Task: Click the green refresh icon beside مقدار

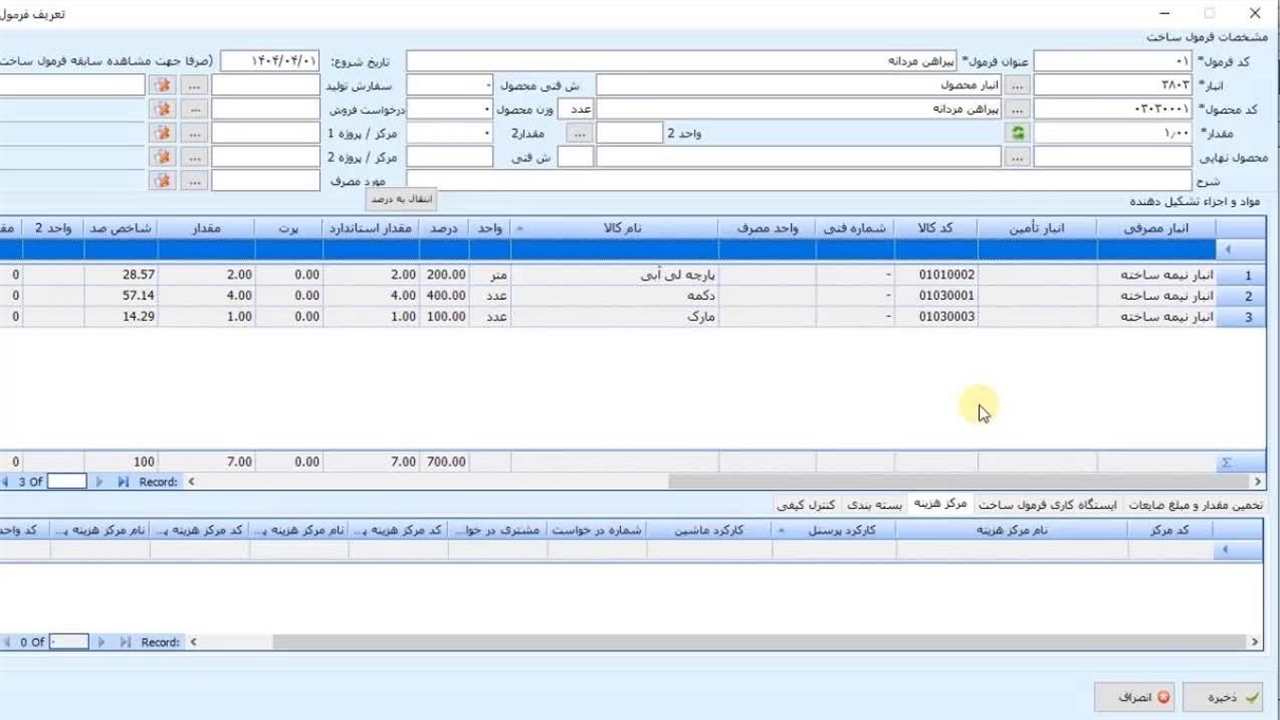Action: (1018, 133)
